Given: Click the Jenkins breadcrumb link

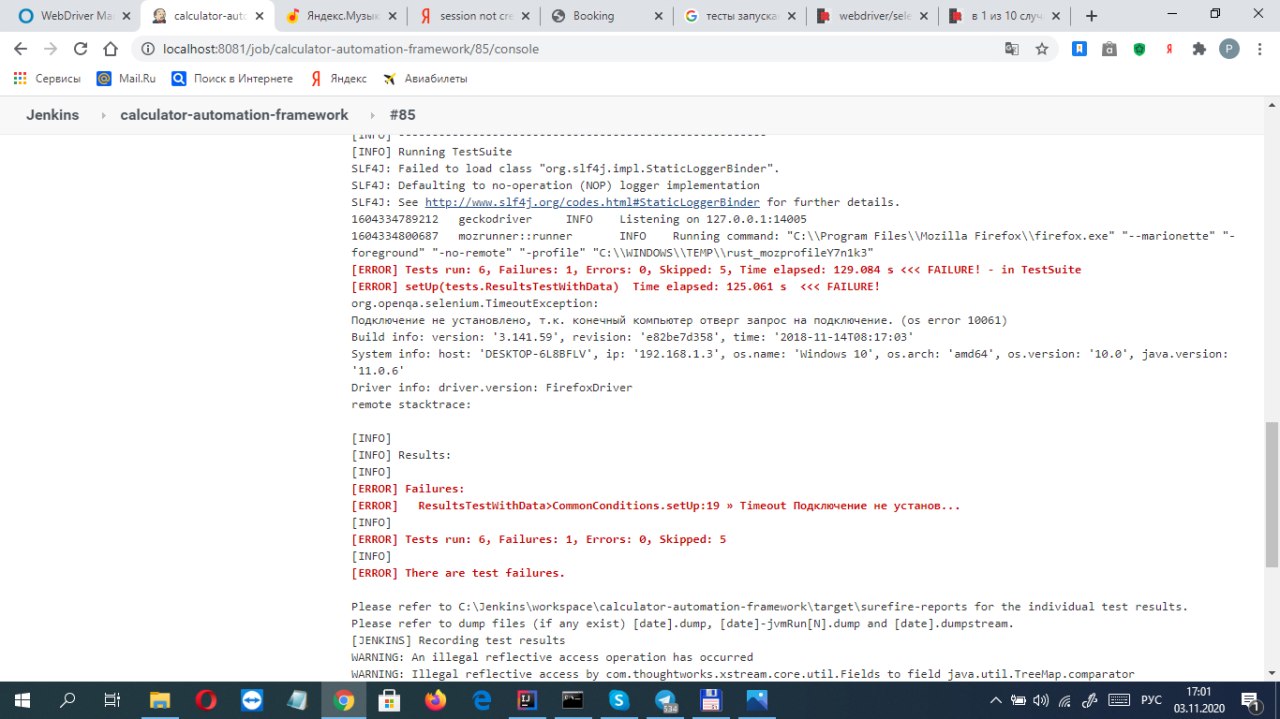Looking at the screenshot, I should click(x=52, y=115).
